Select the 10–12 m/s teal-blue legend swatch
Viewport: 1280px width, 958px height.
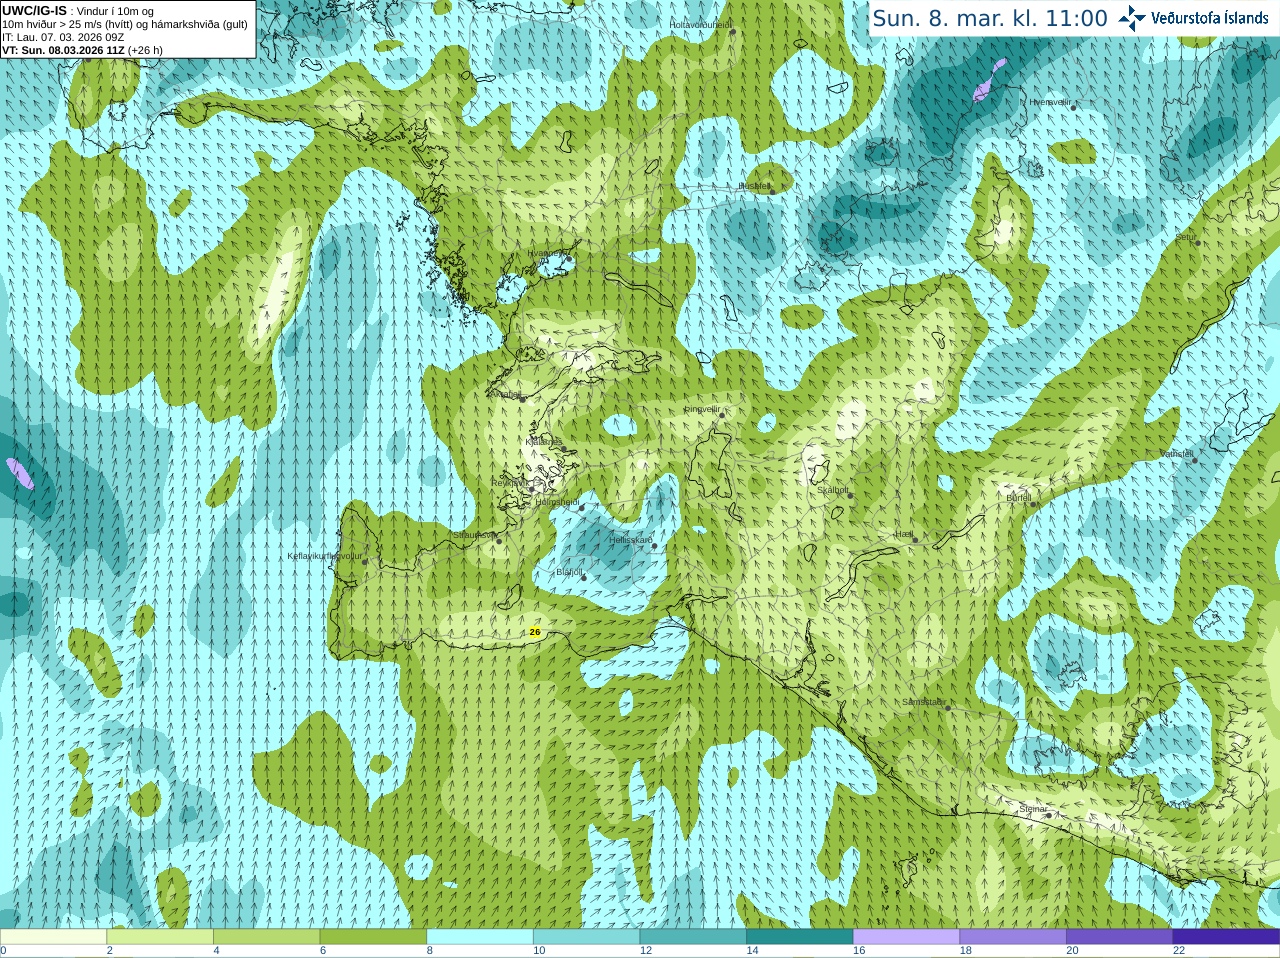coord(587,937)
